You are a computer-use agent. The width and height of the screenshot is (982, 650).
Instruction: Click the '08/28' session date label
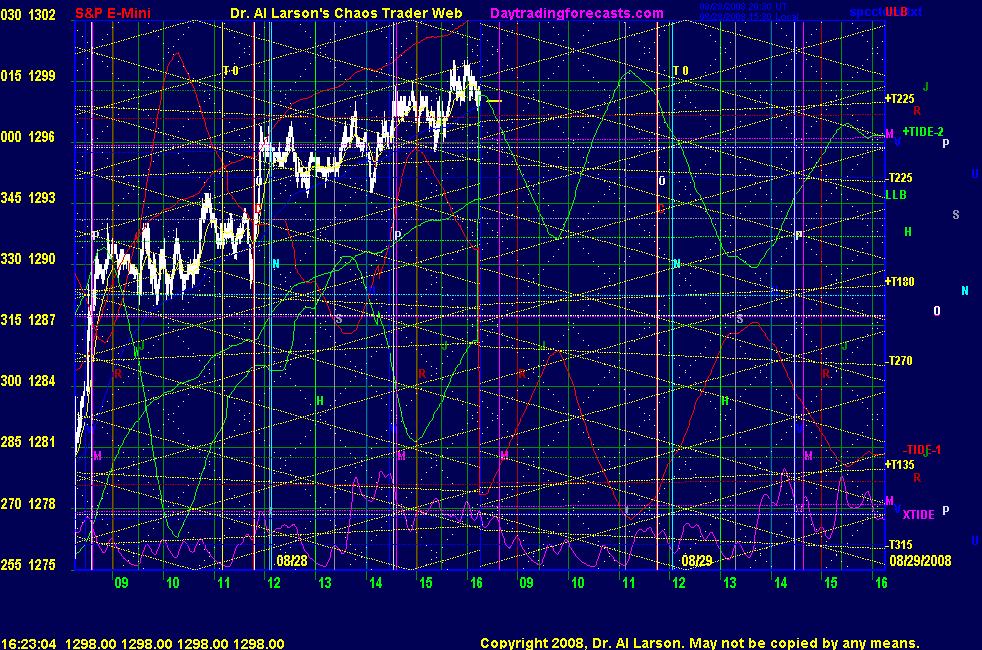292,560
